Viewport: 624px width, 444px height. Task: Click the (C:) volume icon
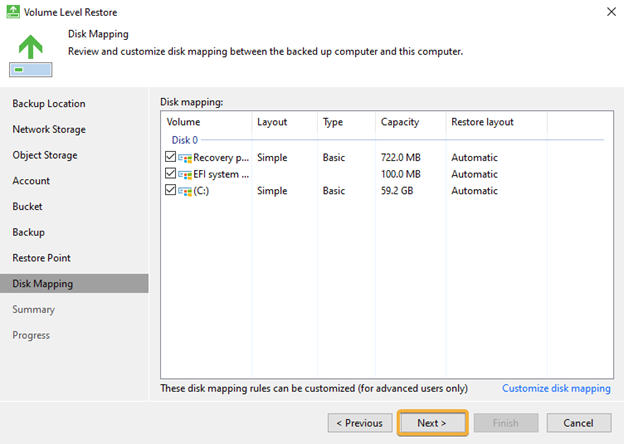click(x=185, y=191)
